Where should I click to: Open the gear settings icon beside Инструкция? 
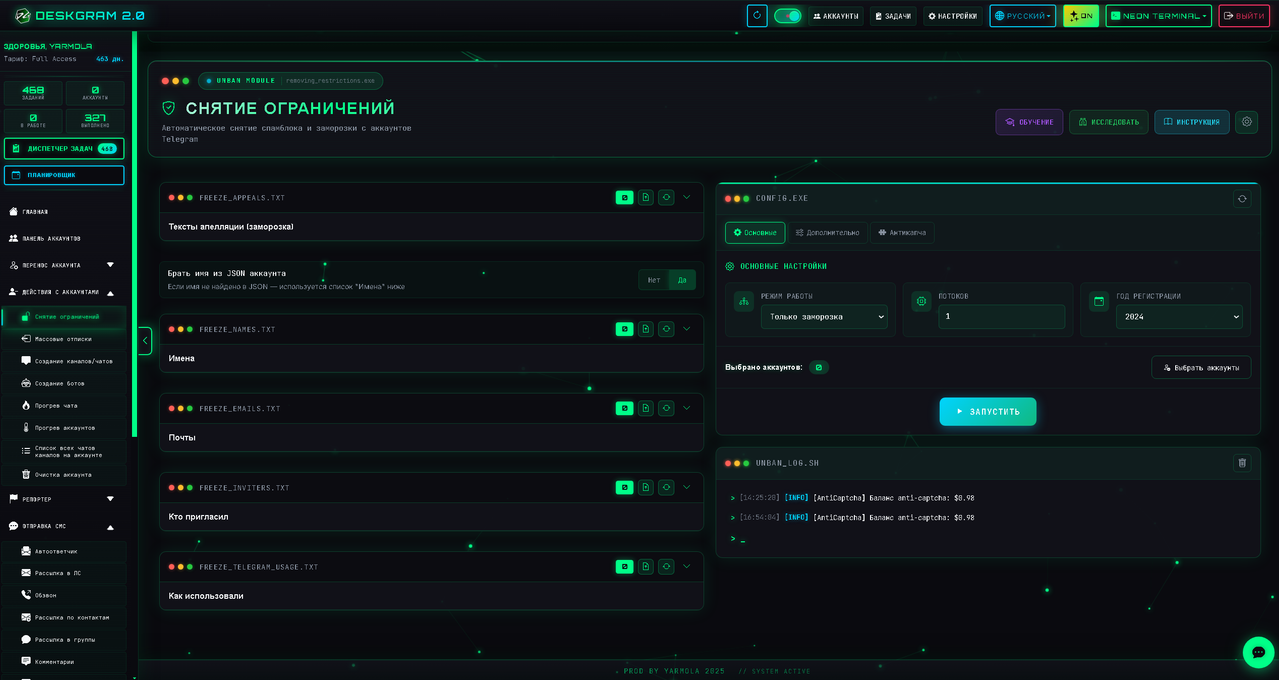pos(1246,122)
